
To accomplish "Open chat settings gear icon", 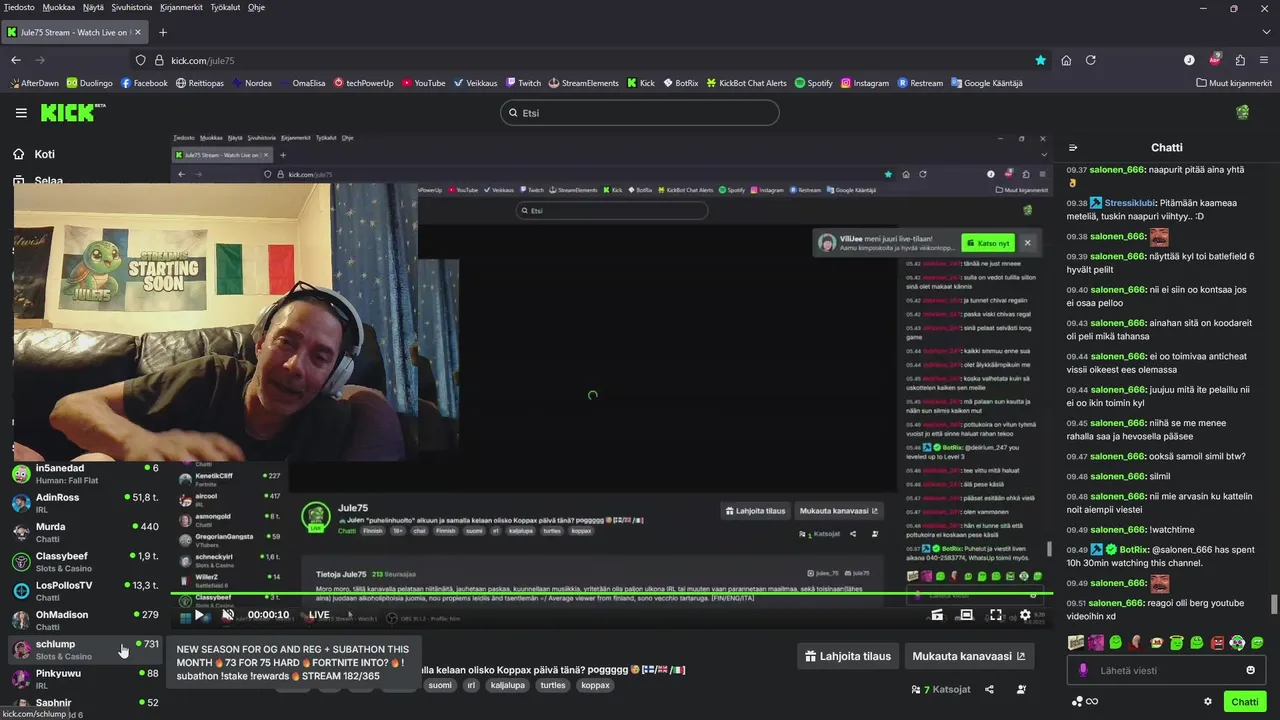I will [x=1208, y=702].
